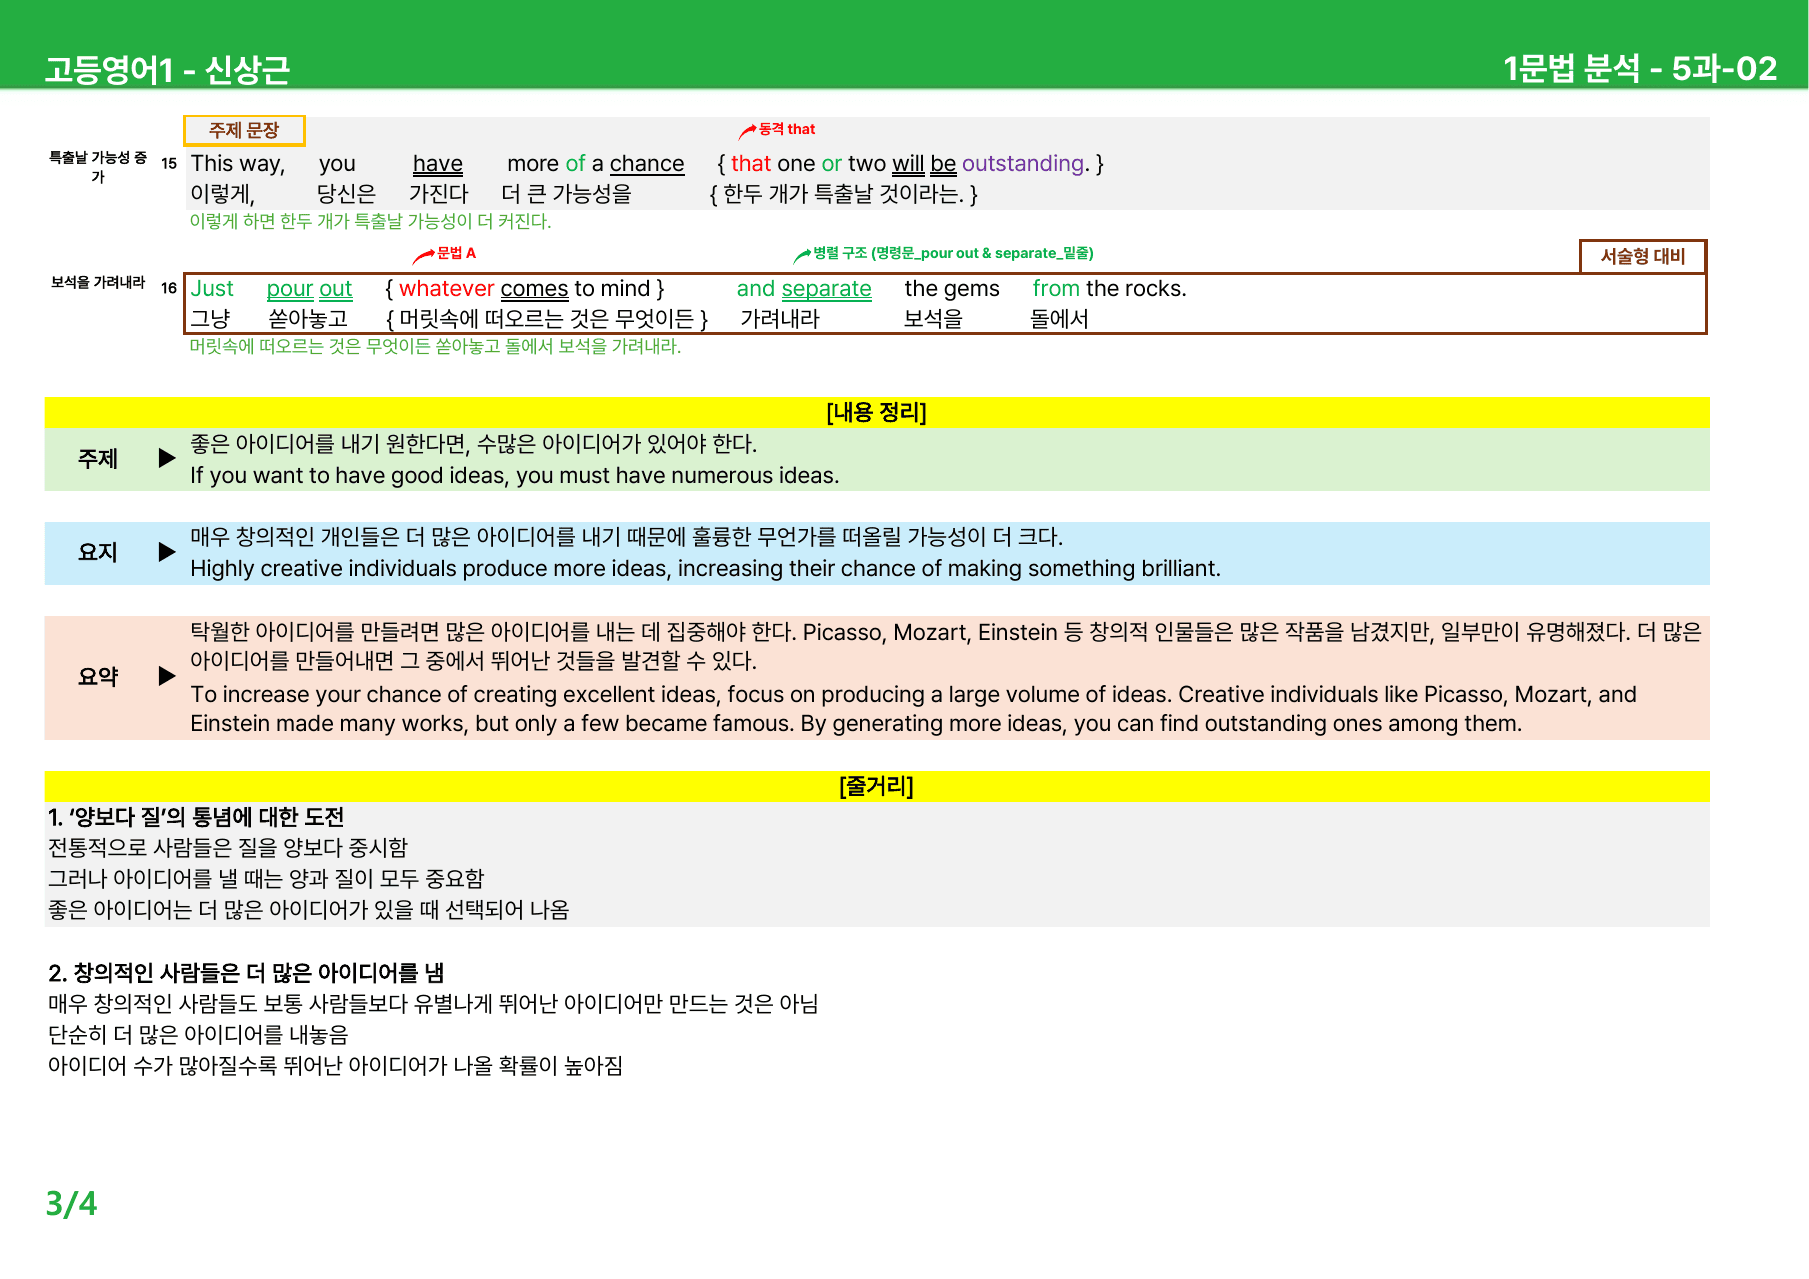The height and width of the screenshot is (1279, 1809).
Task: Click the annotation 병렬 구조 (명령문_pour out & separate_밑줄)
Action: pos(953,253)
